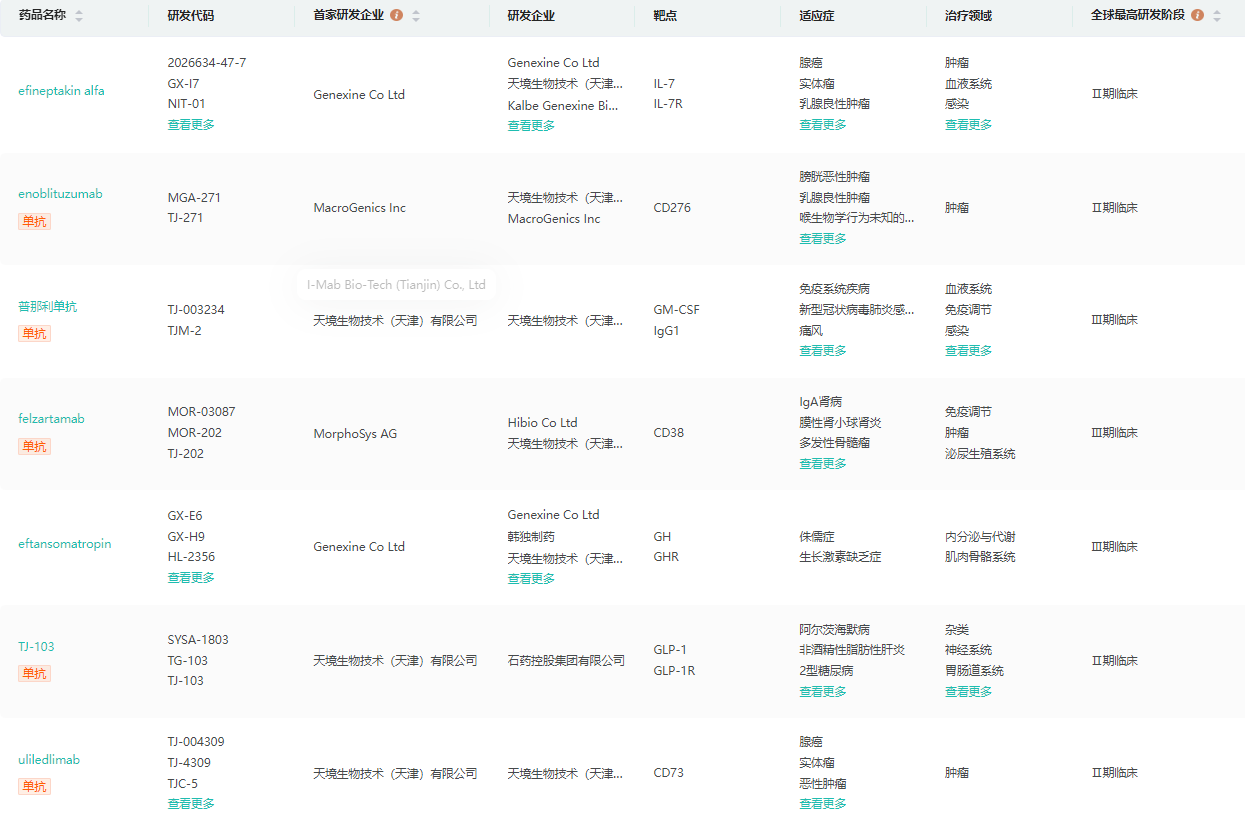Select 治疗领域 column header
Screen dimensions: 1245x820
968,16
